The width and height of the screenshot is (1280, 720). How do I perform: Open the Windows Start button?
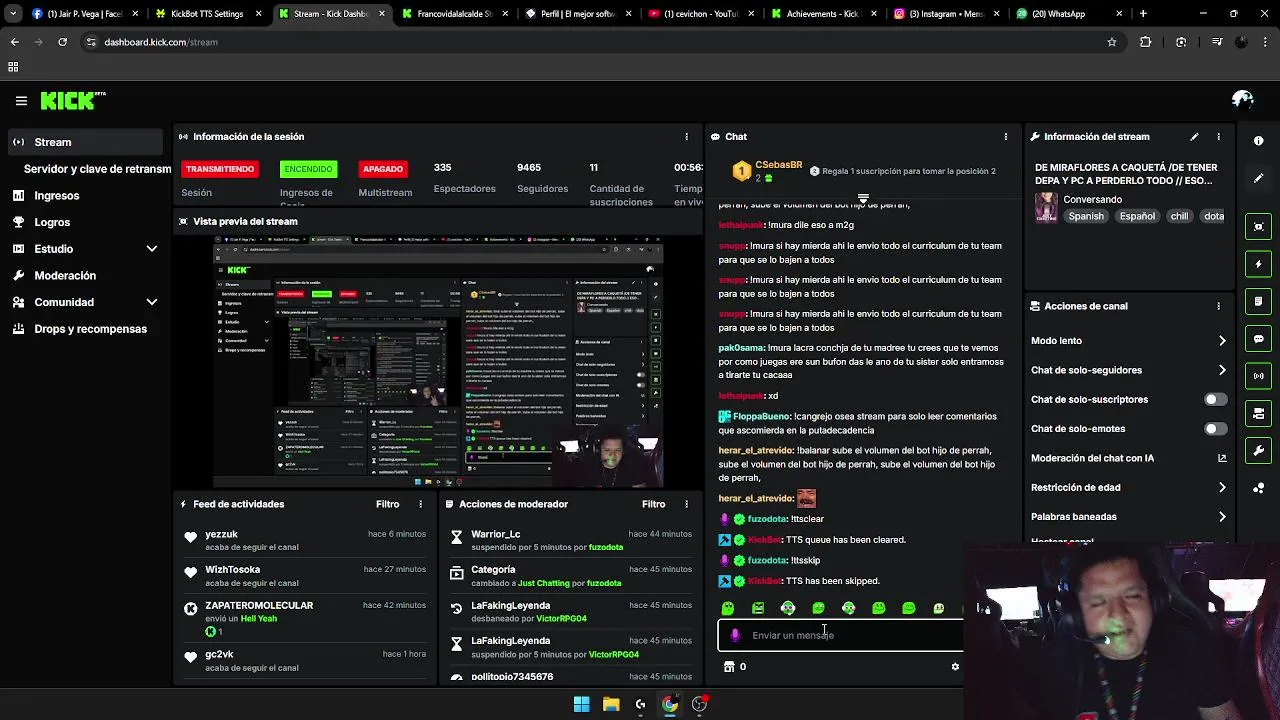tap(581, 704)
